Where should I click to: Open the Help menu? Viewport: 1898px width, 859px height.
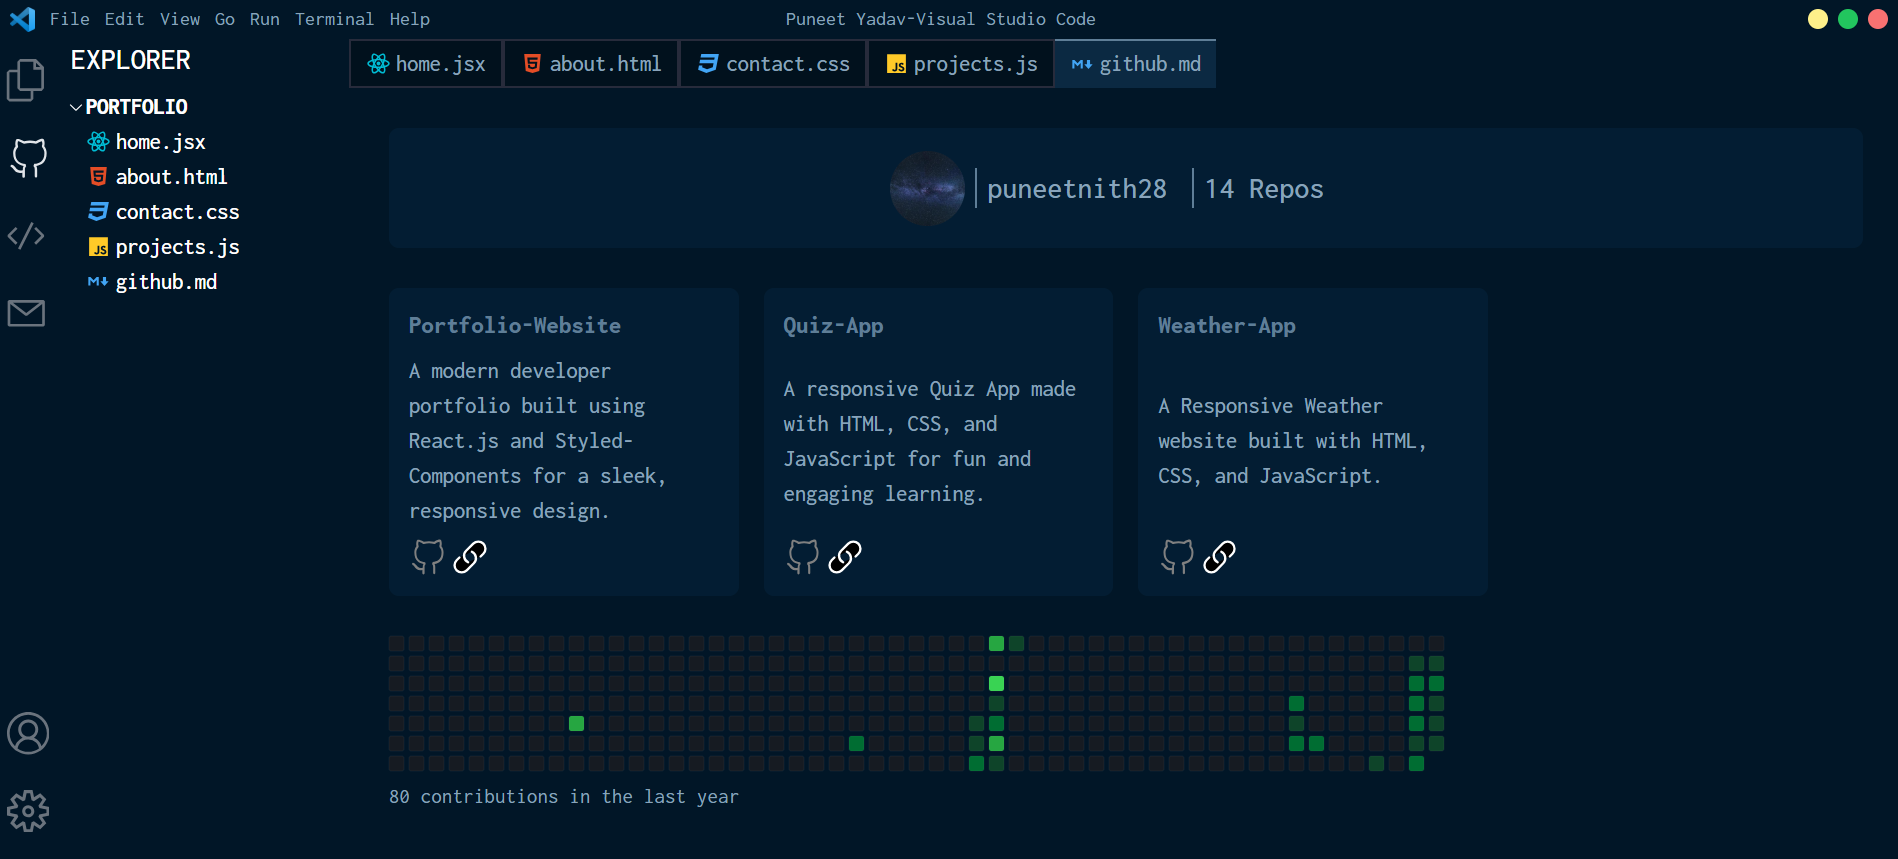pyautogui.click(x=410, y=19)
